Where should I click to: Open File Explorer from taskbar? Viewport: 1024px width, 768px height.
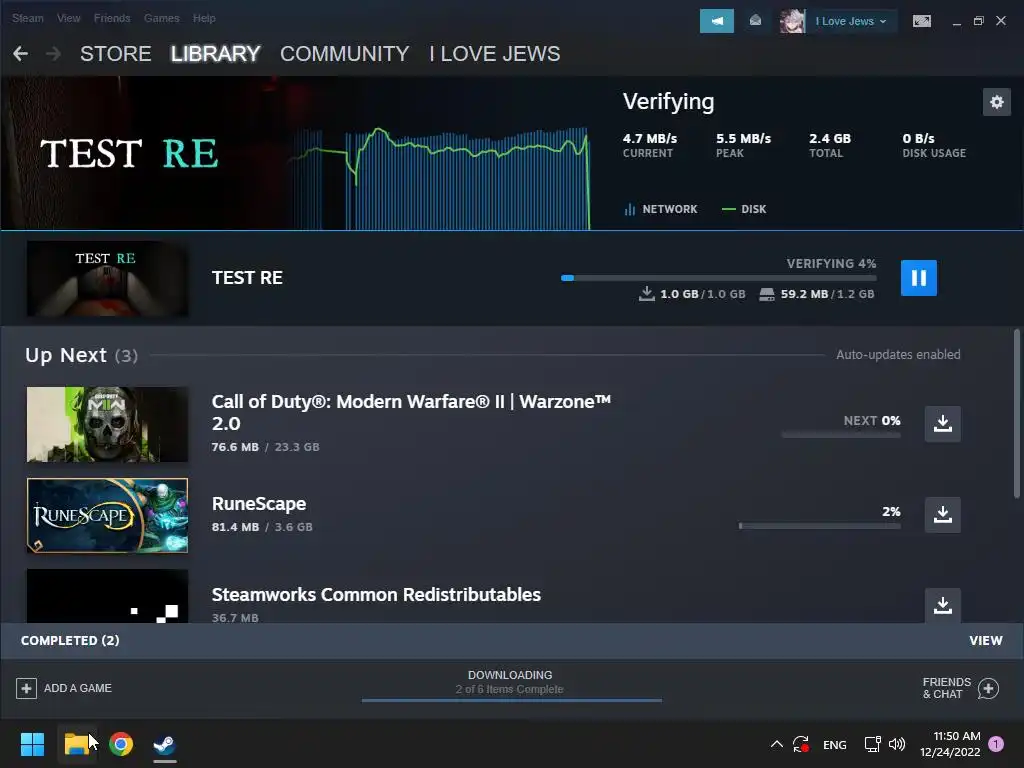(76, 744)
